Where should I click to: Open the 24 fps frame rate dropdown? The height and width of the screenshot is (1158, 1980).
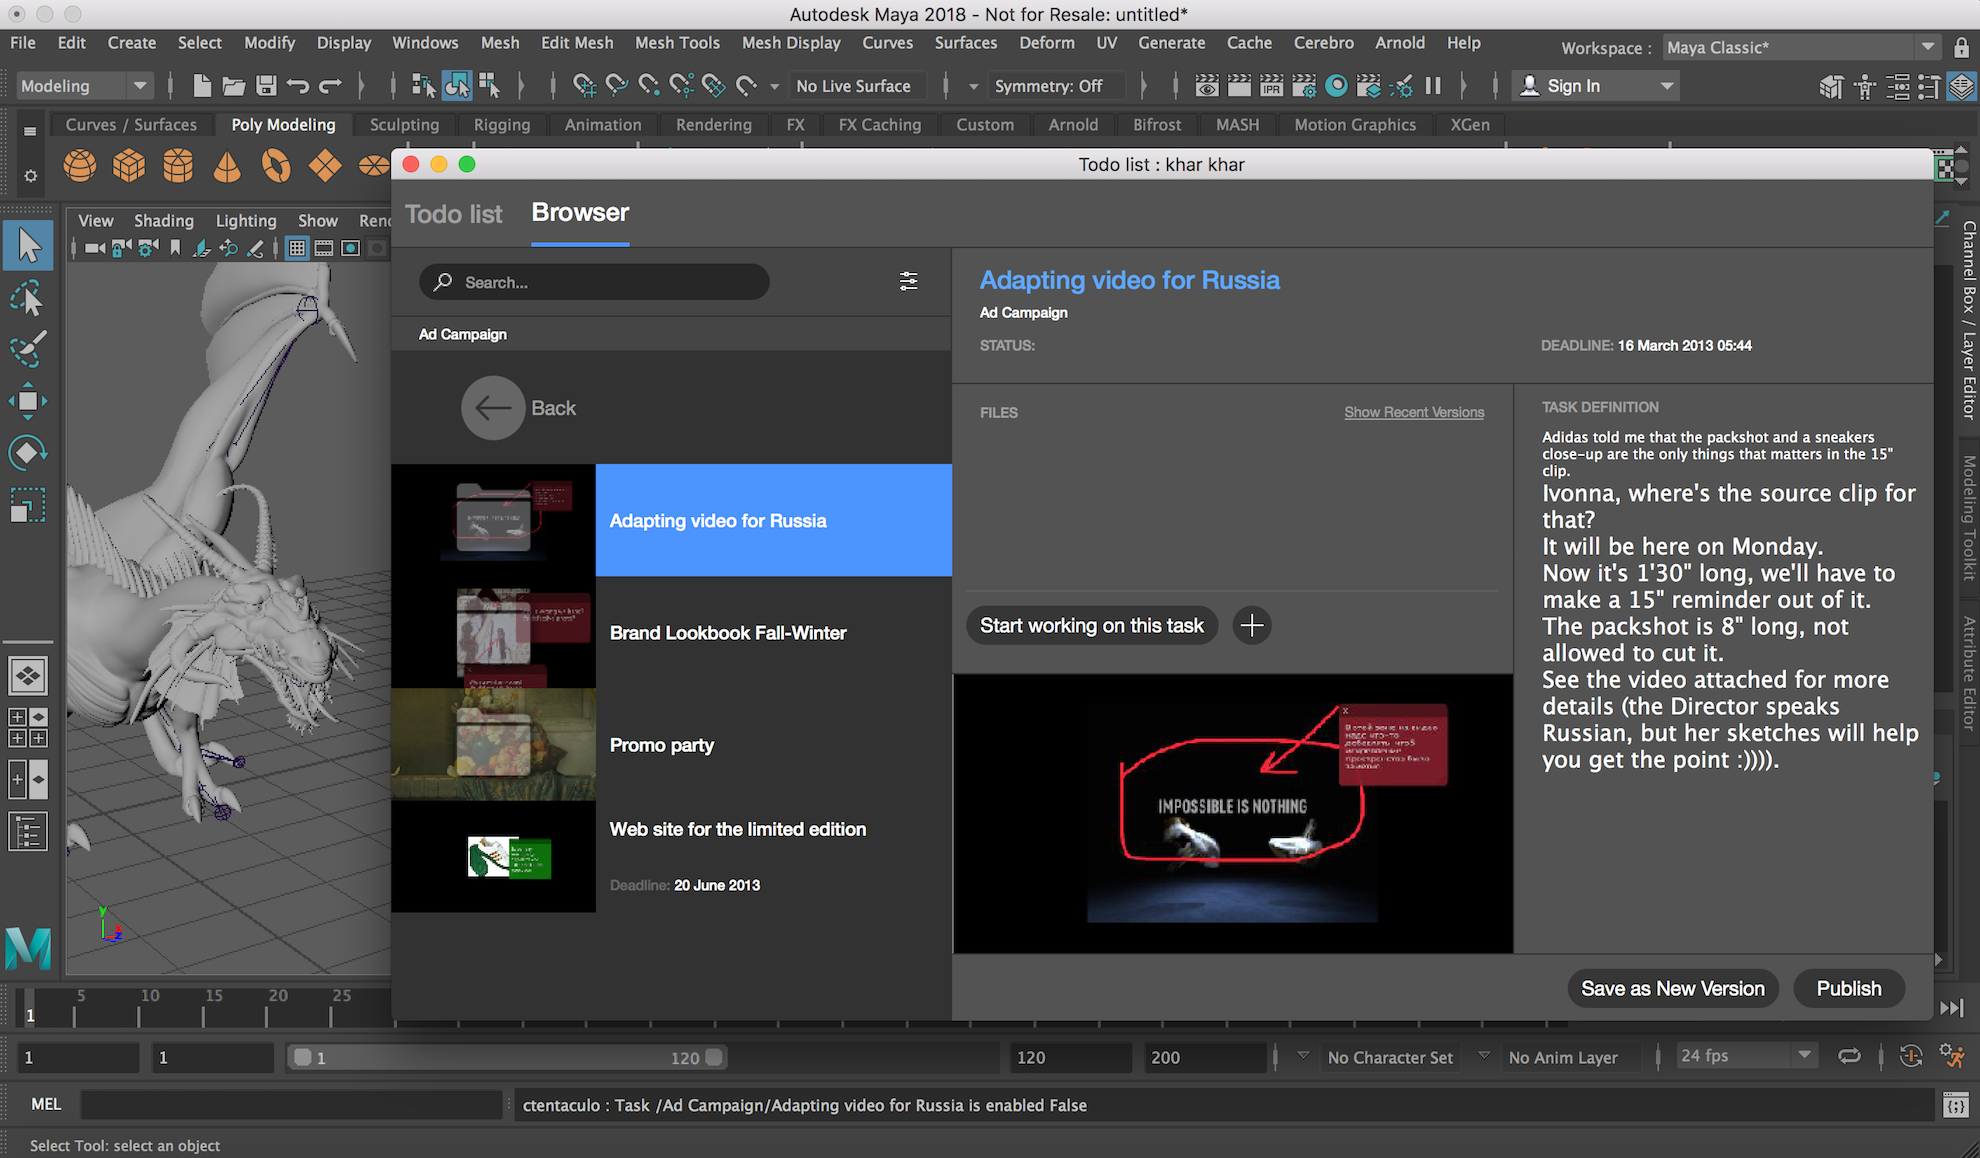(1746, 1056)
